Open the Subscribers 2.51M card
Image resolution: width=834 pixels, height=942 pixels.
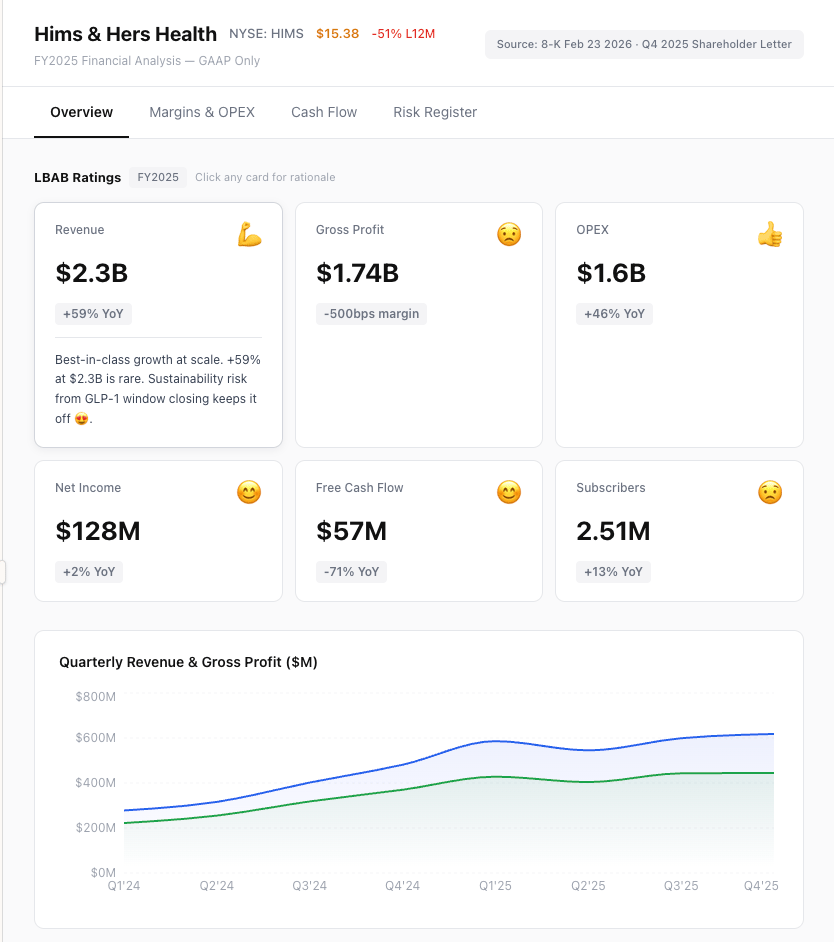[679, 531]
